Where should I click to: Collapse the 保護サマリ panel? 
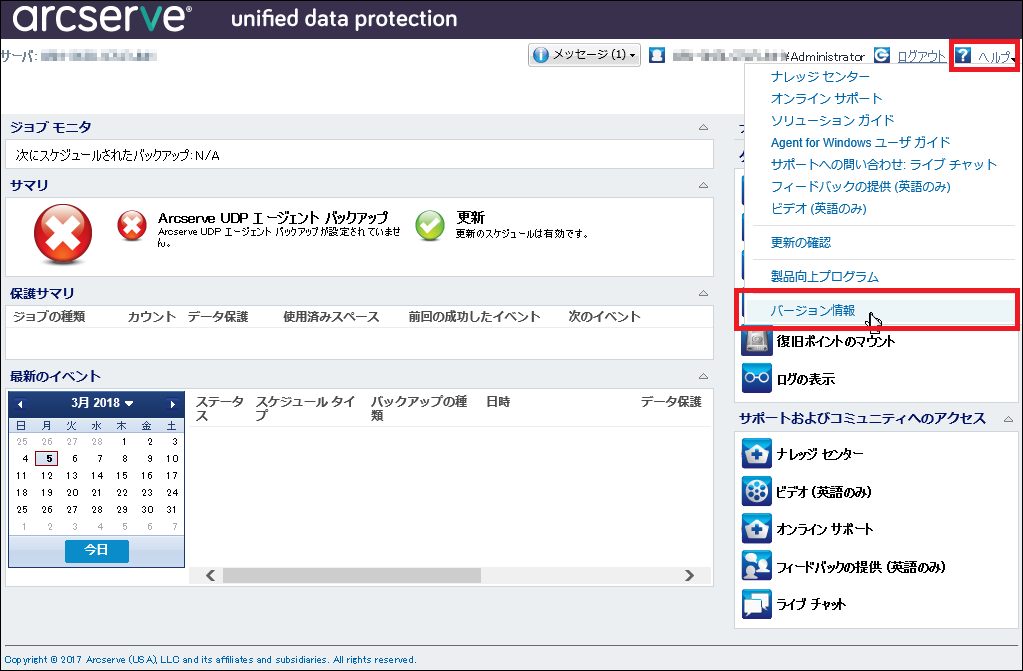pyautogui.click(x=703, y=294)
